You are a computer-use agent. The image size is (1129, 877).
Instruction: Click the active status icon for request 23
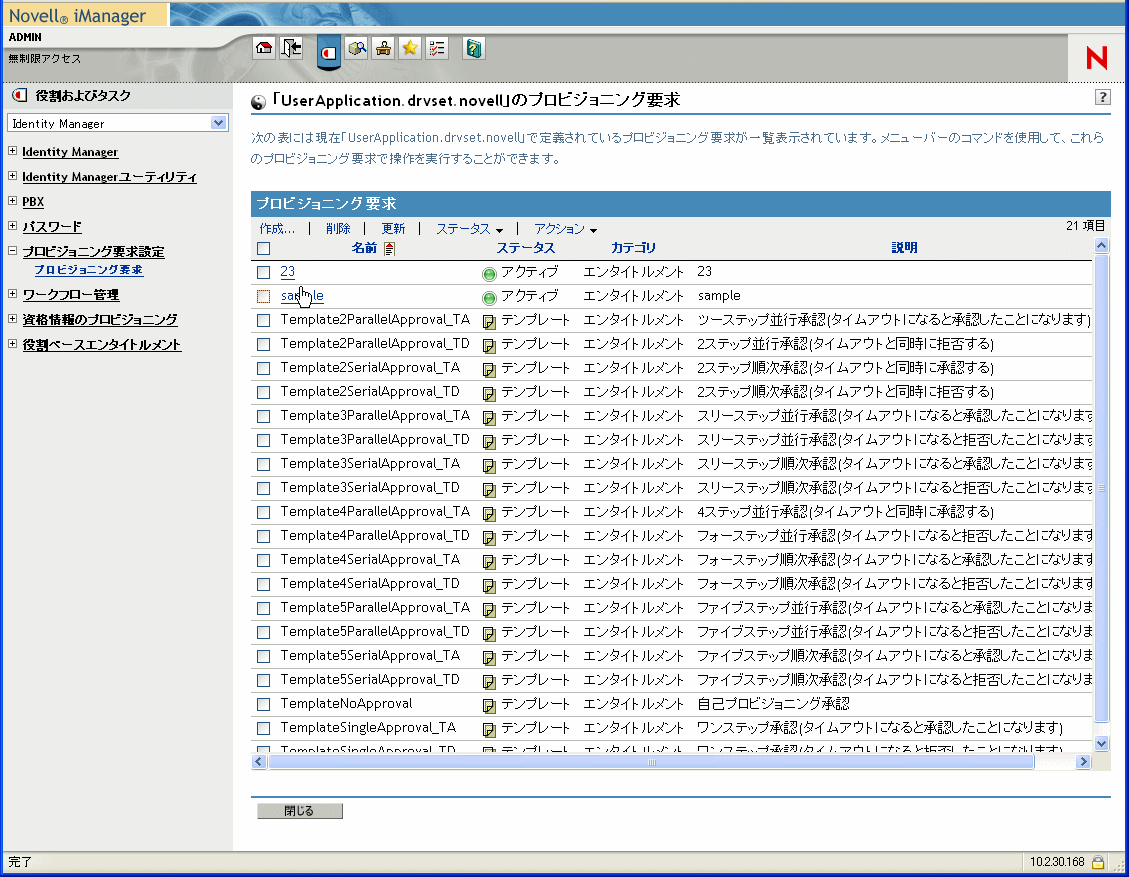[489, 274]
